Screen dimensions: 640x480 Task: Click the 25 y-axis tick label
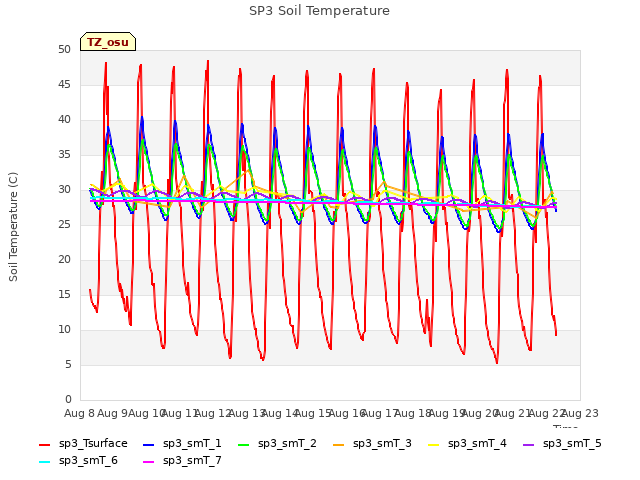(64, 224)
